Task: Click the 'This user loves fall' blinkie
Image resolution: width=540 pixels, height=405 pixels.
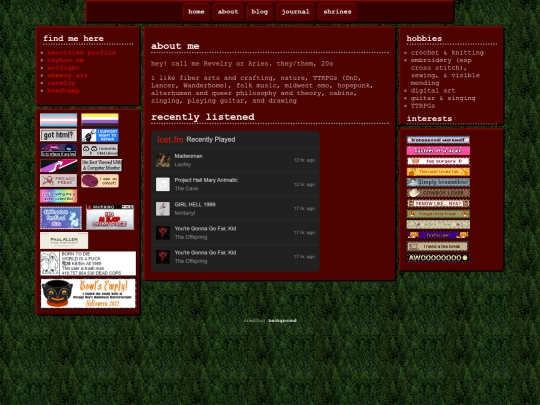Action: point(438,172)
